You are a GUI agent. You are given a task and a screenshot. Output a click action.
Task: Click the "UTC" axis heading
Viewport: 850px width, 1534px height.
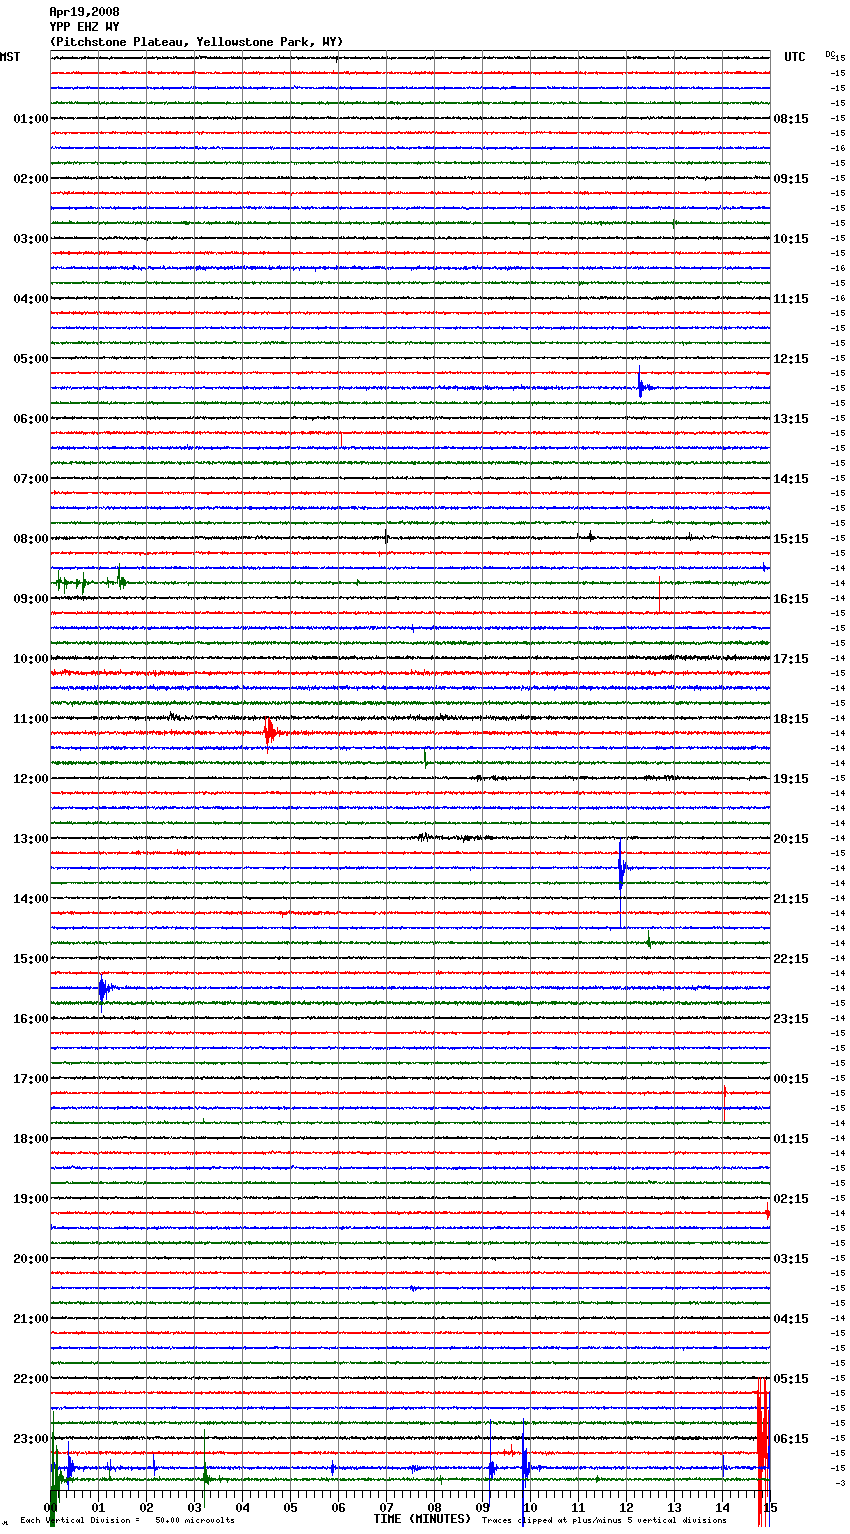click(795, 57)
